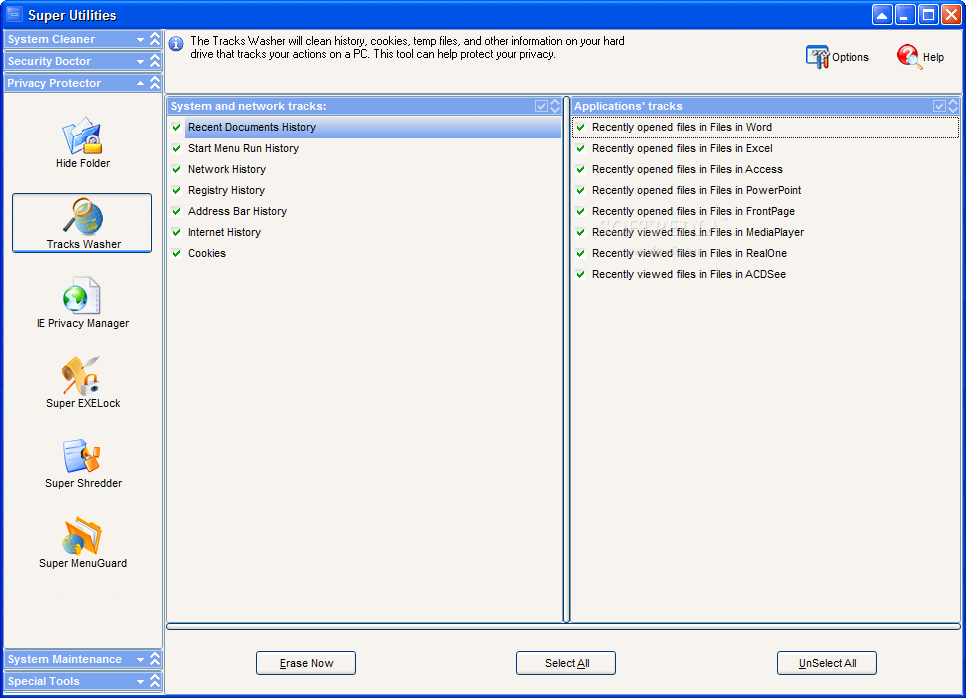Expand System Maintenance with its double chevron
This screenshot has height=698, width=966.
pyautogui.click(x=155, y=659)
